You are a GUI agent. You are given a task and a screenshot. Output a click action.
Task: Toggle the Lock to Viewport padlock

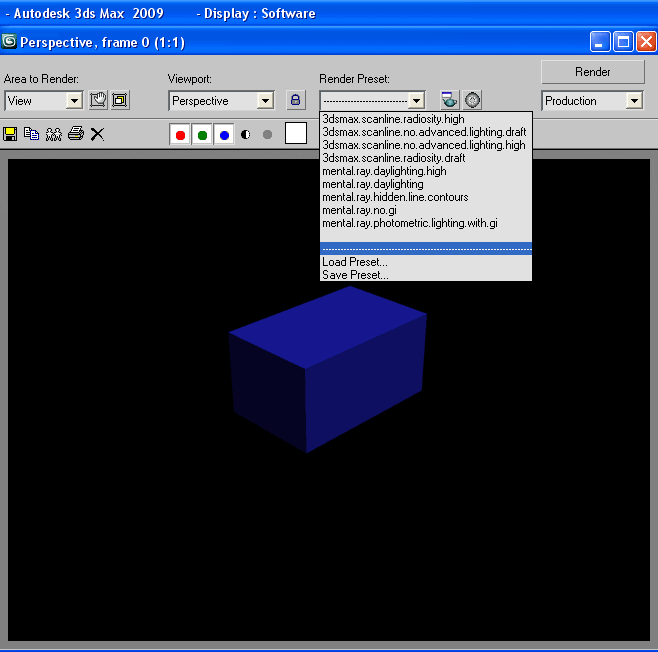click(295, 100)
